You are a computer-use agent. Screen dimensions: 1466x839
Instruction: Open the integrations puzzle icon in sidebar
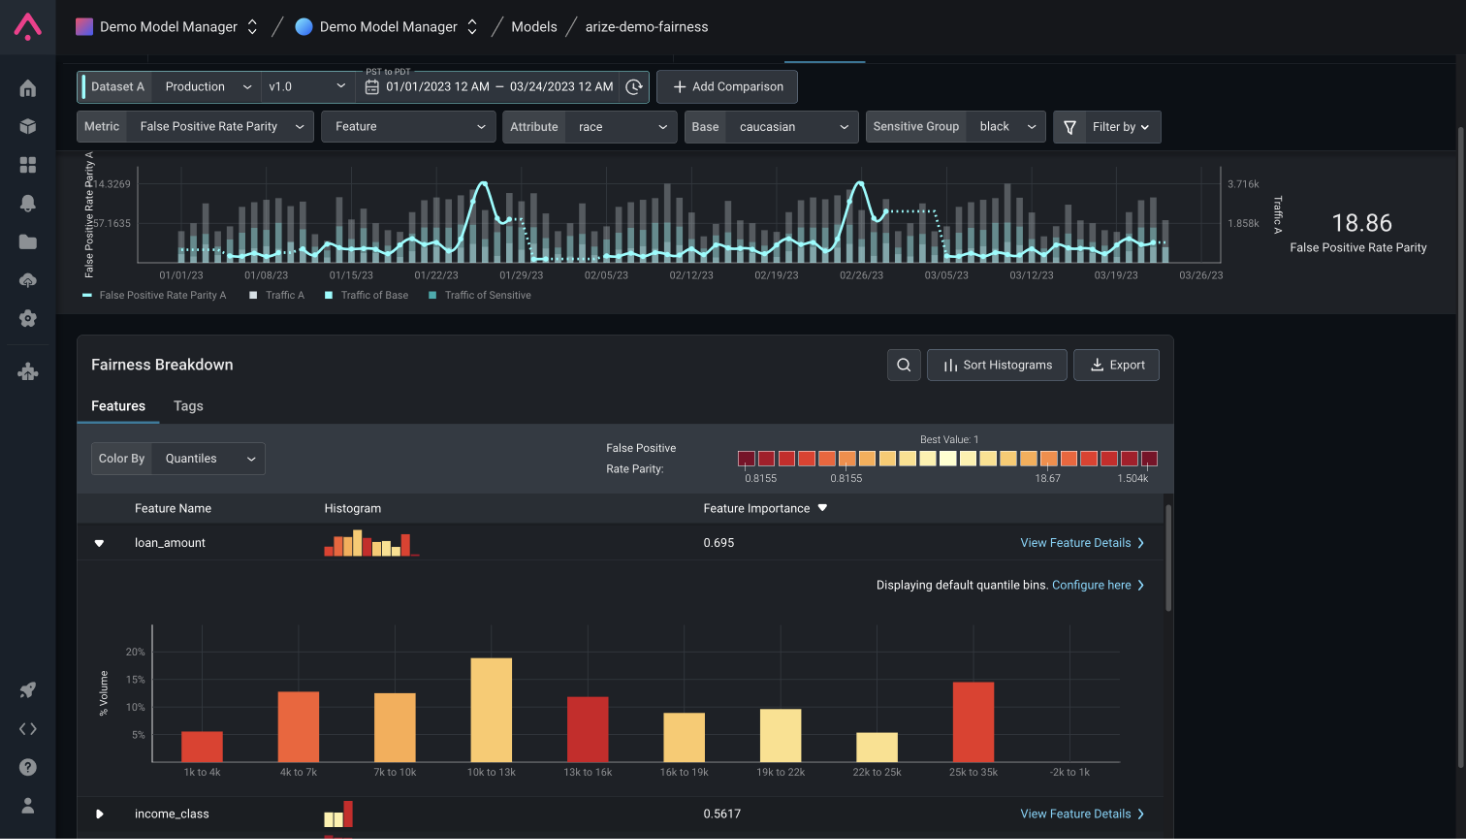pos(28,372)
